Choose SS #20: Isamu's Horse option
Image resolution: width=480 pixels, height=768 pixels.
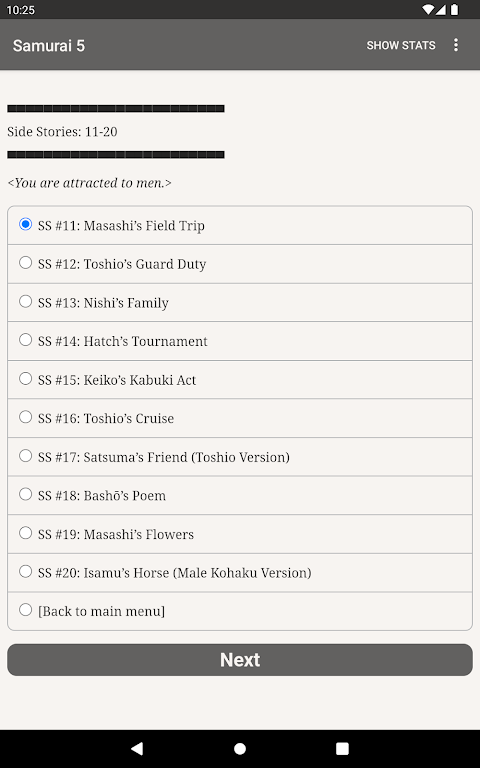coord(240,573)
